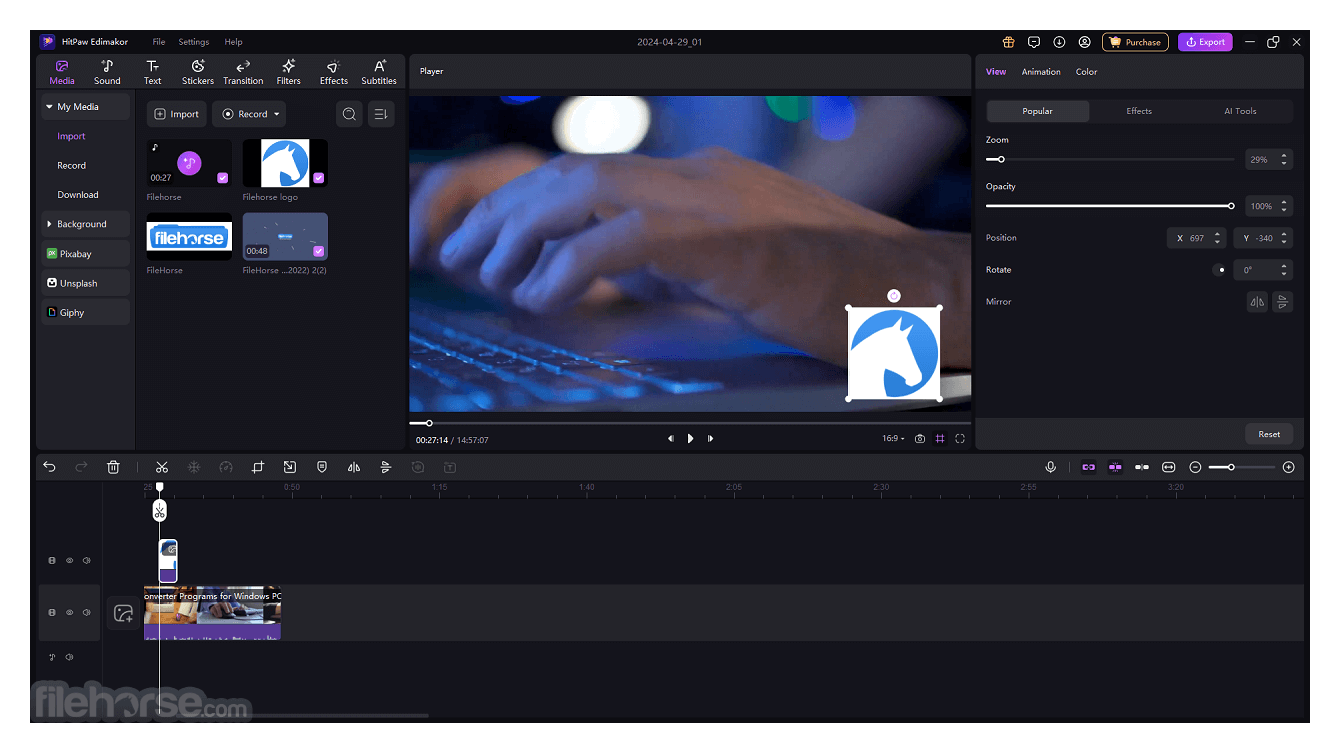This screenshot has height=753, width=1340.
Task: Open the Help menu
Action: tap(233, 42)
